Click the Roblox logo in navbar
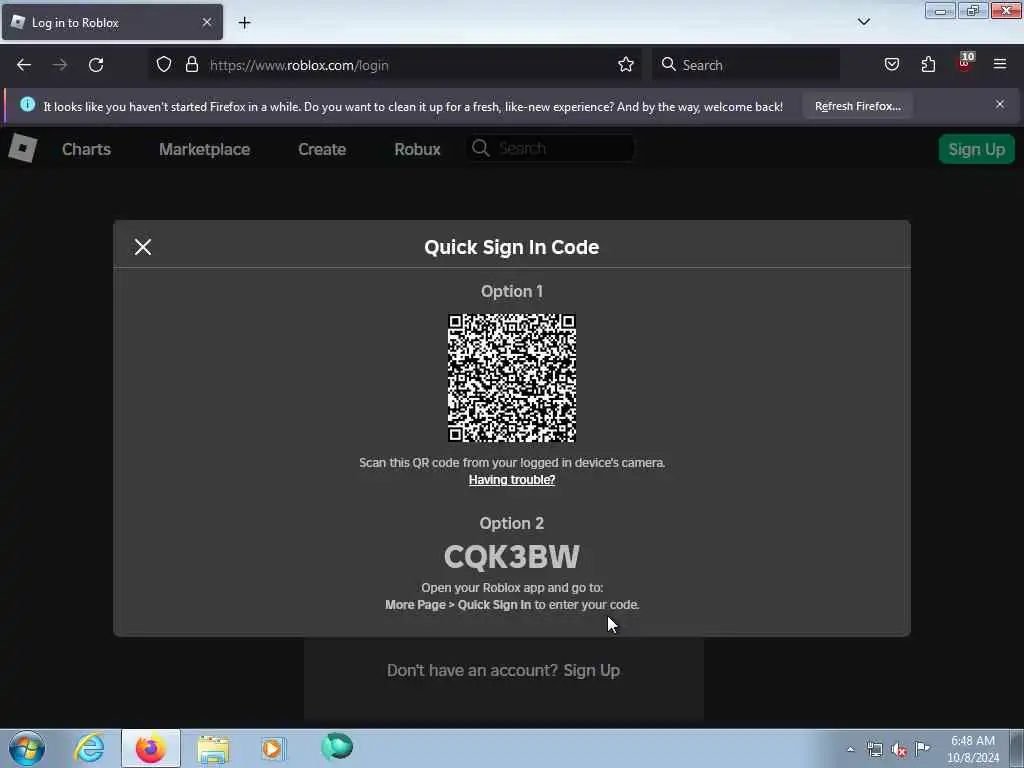The height and width of the screenshot is (768, 1024). point(23,148)
